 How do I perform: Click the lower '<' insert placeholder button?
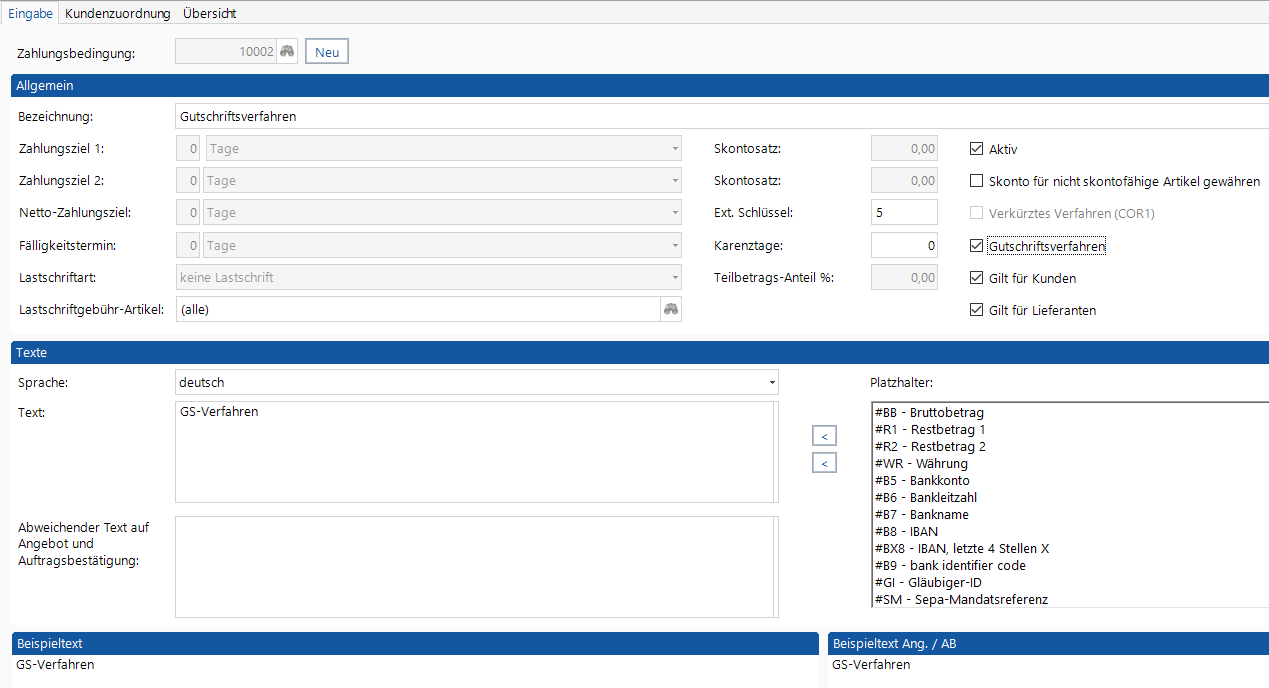point(824,463)
